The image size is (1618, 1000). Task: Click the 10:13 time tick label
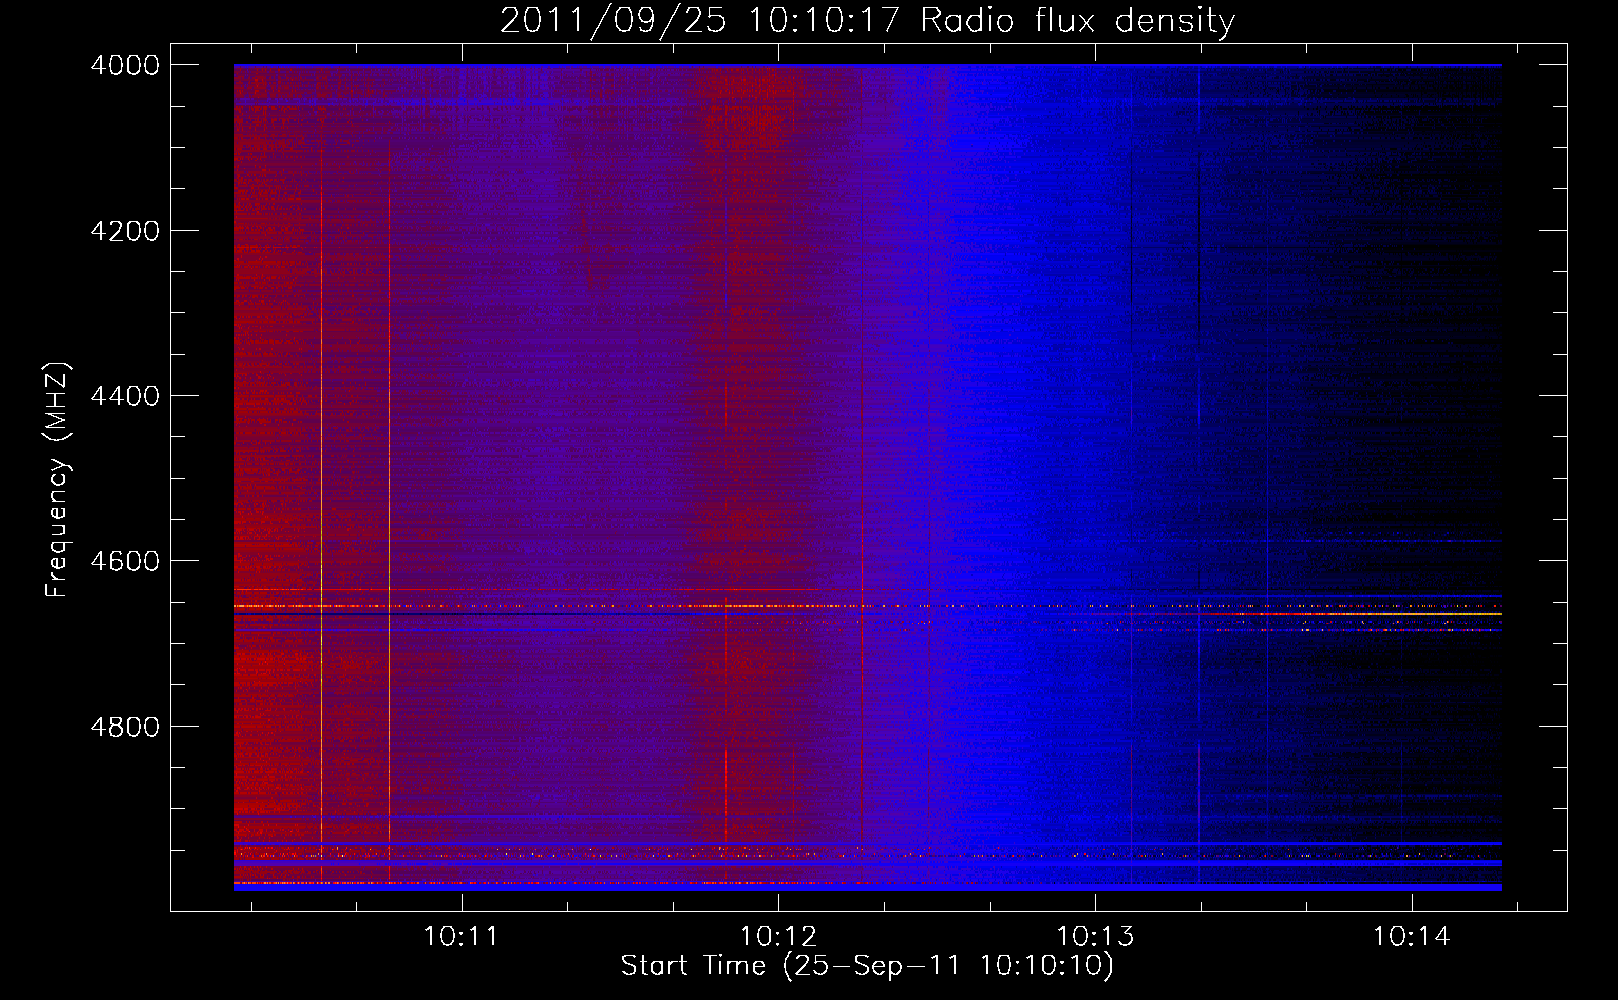click(1095, 937)
